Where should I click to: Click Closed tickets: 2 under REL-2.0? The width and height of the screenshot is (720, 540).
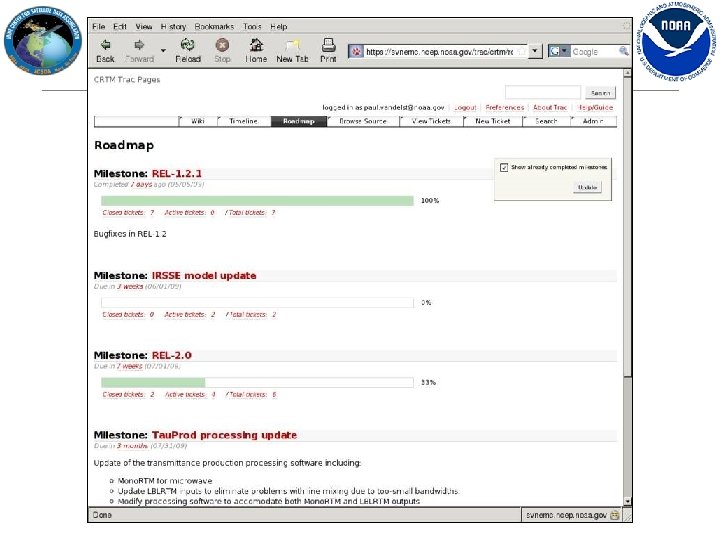point(128,394)
